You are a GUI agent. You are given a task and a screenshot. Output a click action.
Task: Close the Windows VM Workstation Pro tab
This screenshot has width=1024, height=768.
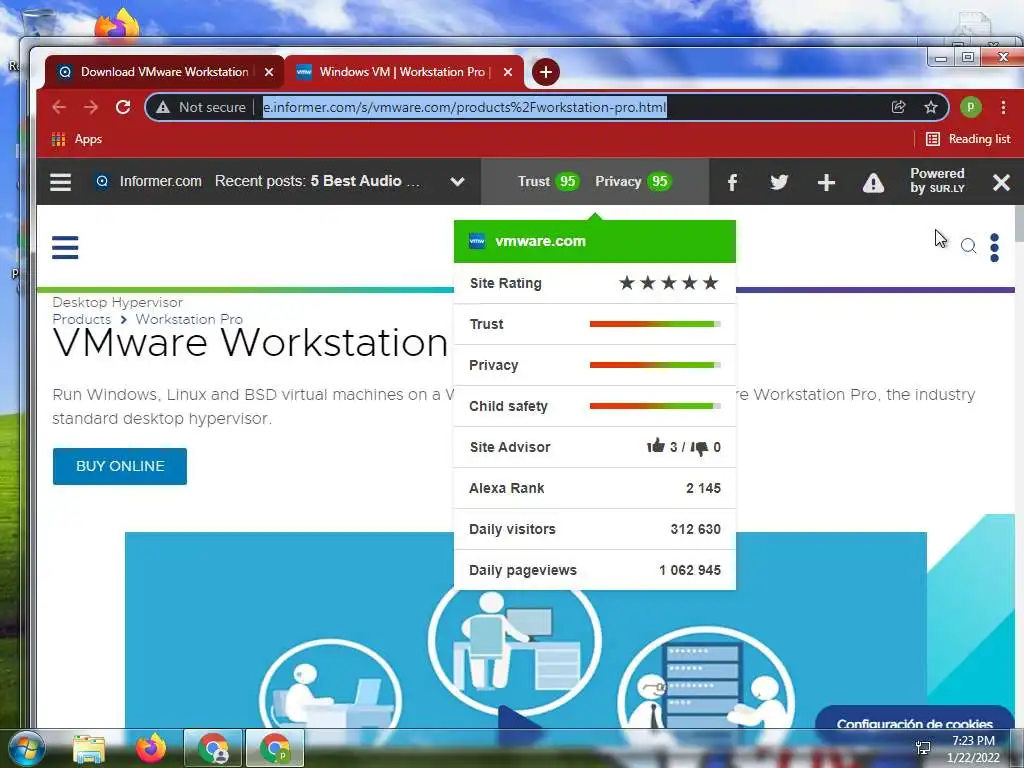pyautogui.click(x=508, y=72)
